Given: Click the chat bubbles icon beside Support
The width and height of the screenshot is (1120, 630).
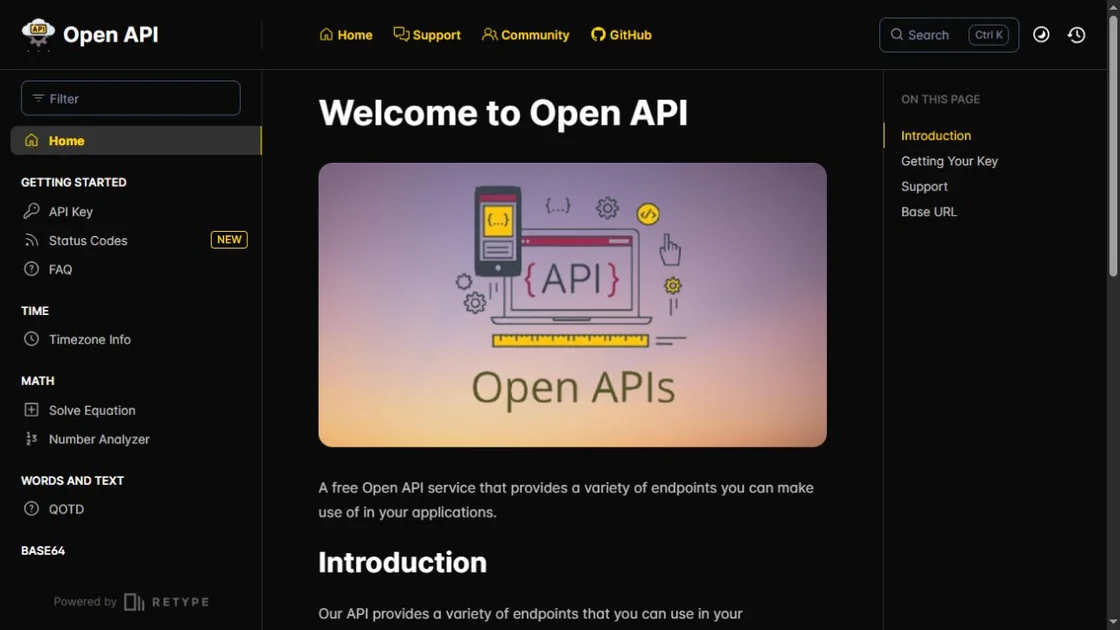Looking at the screenshot, I should point(401,34).
